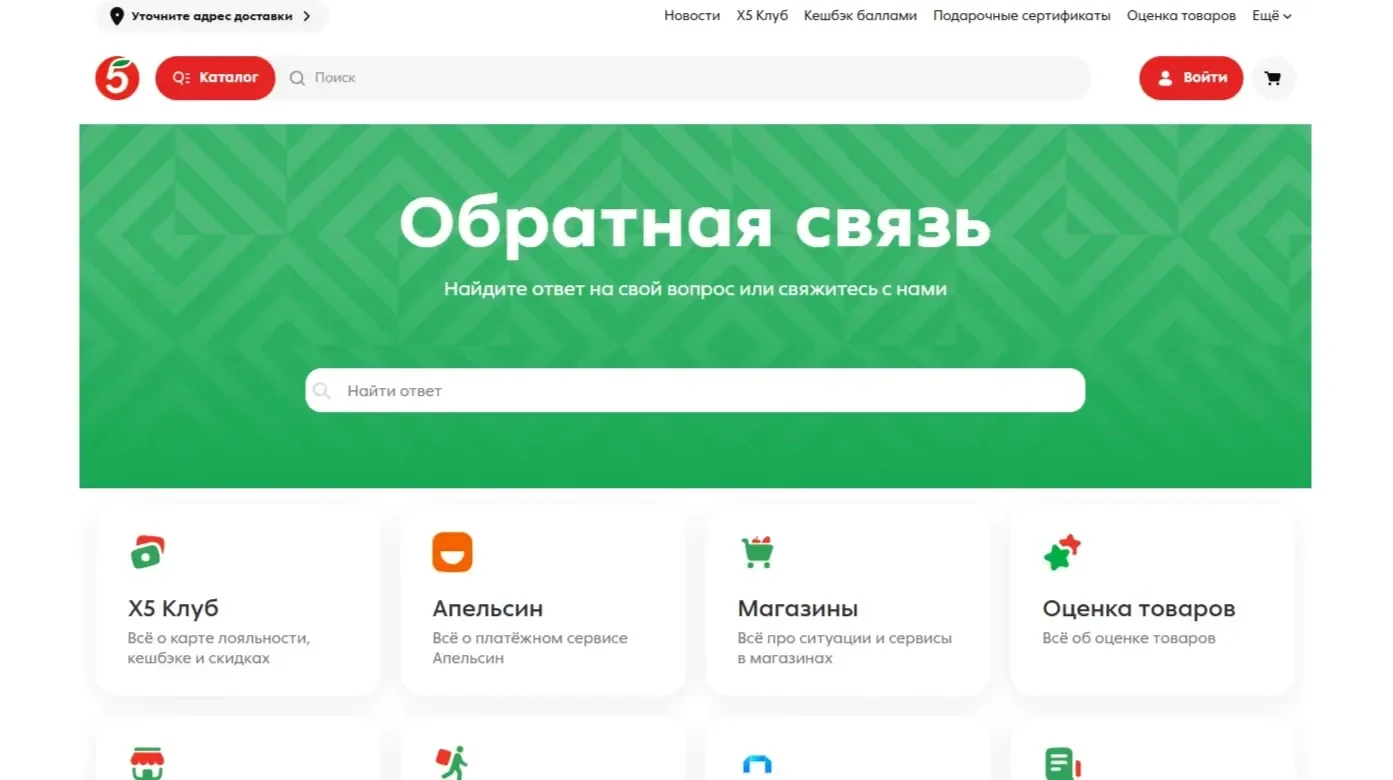Click the "Обратная связь" heading
This screenshot has width=1393, height=780.
[695, 223]
